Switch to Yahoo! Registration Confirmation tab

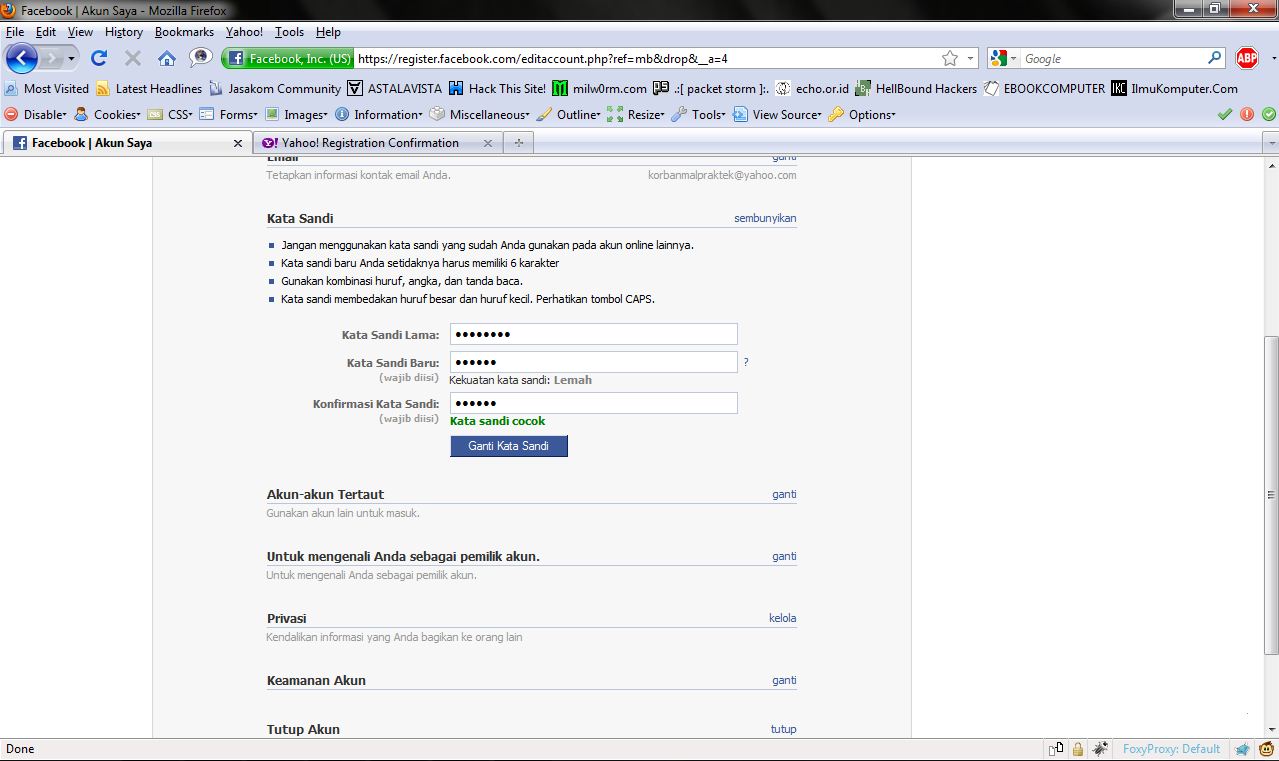click(x=376, y=143)
